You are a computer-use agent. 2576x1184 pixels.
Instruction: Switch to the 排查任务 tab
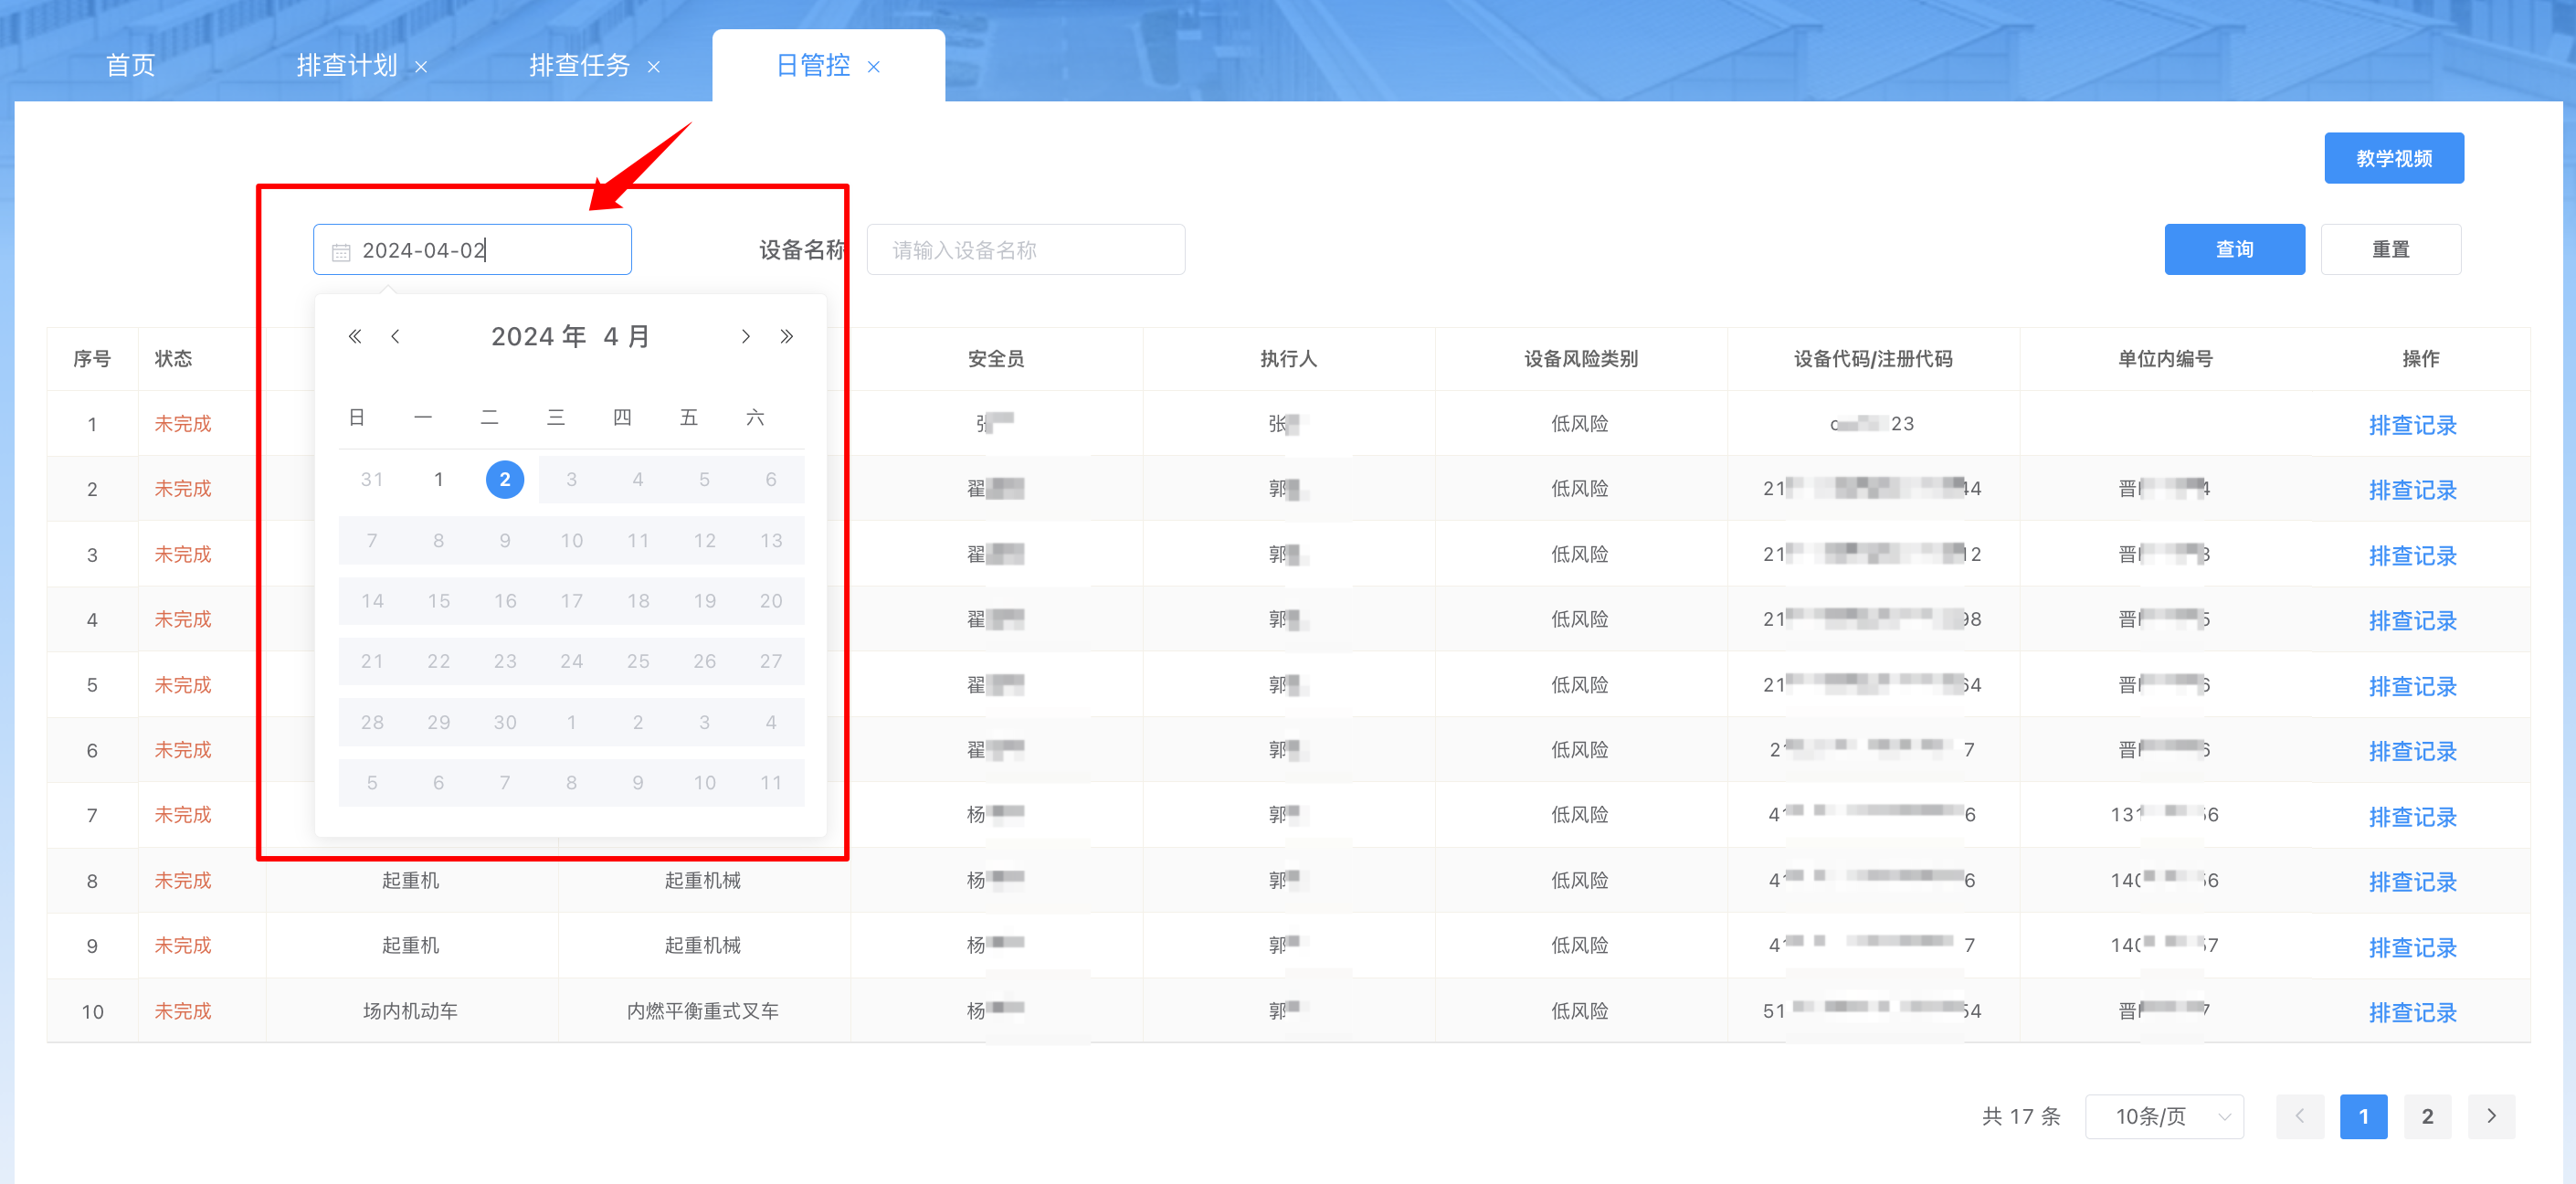[x=579, y=66]
